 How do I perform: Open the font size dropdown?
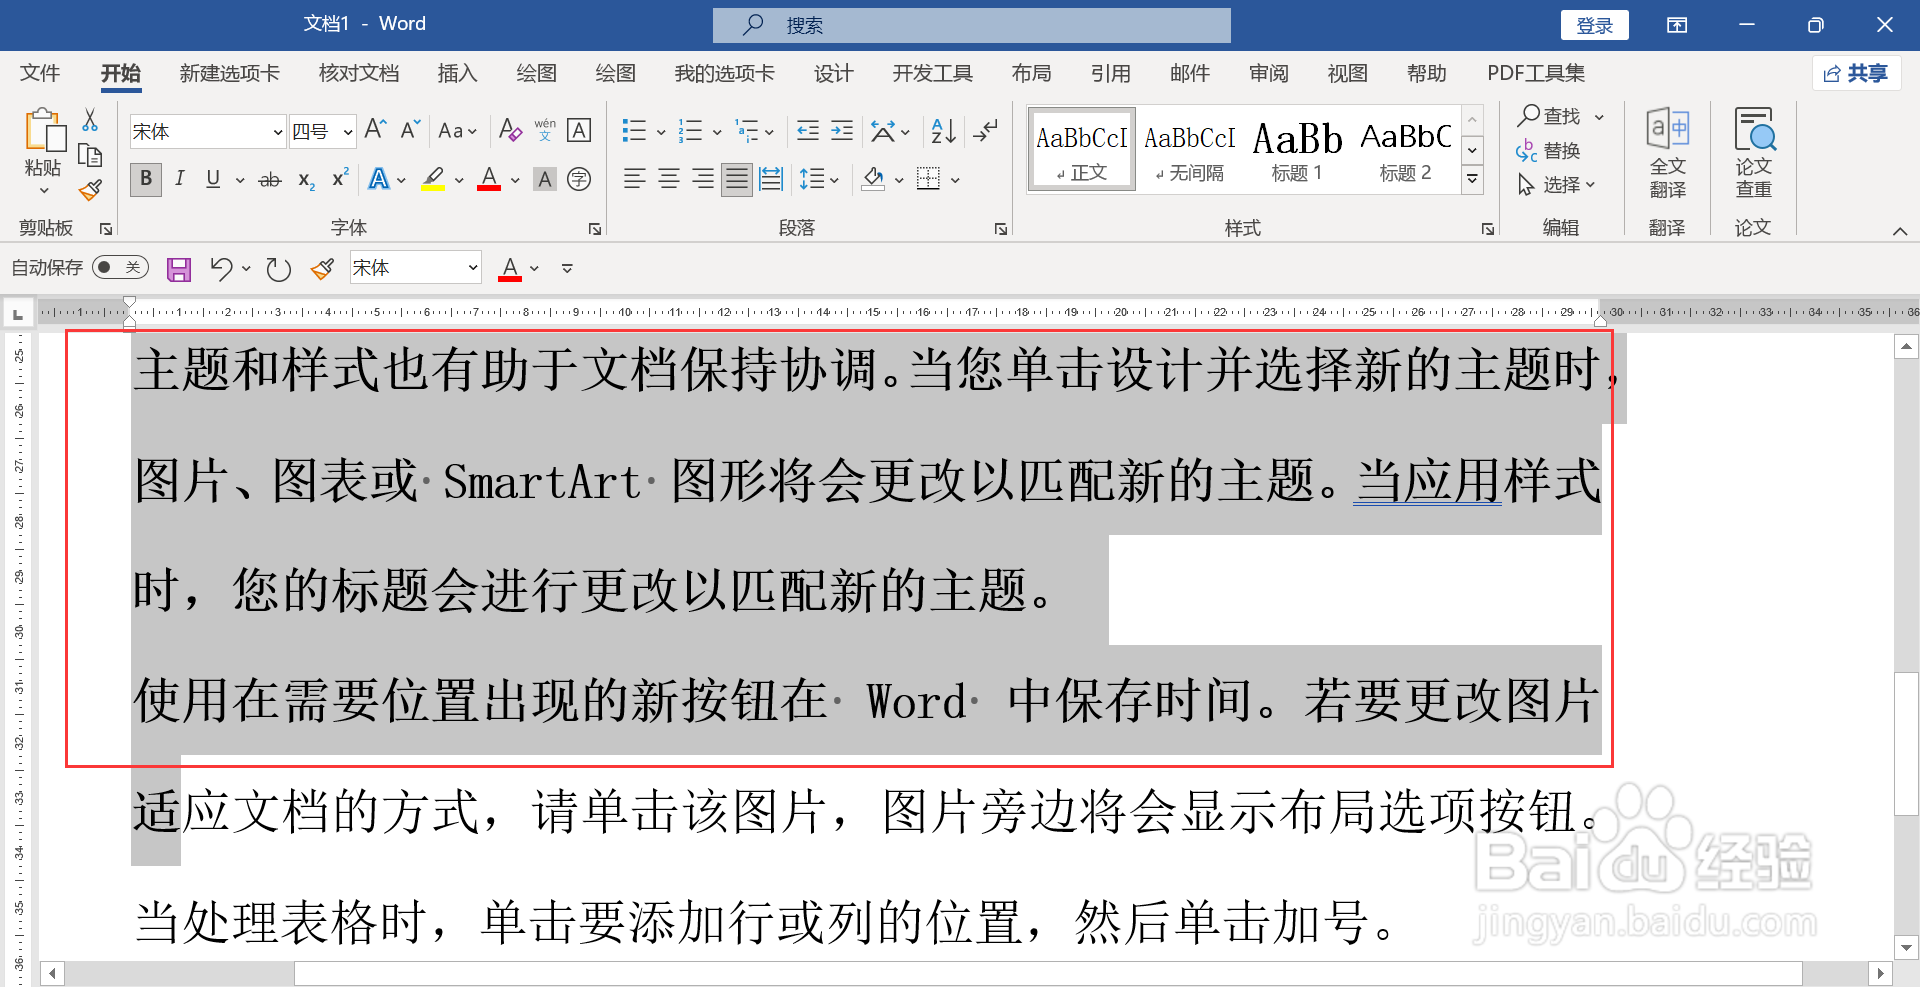[x=347, y=131]
